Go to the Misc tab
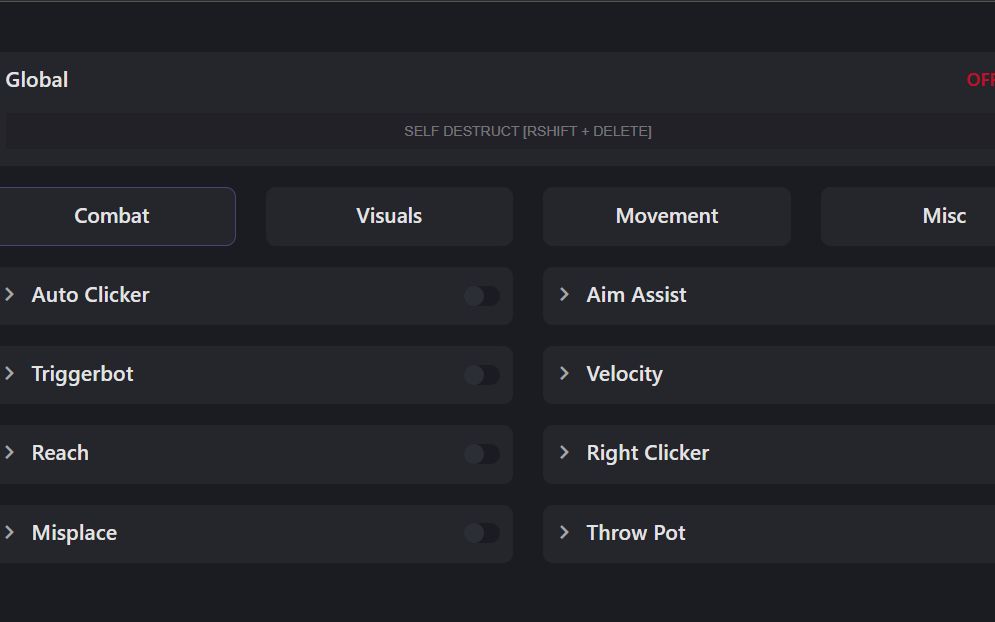995x622 pixels. pyautogui.click(x=943, y=216)
